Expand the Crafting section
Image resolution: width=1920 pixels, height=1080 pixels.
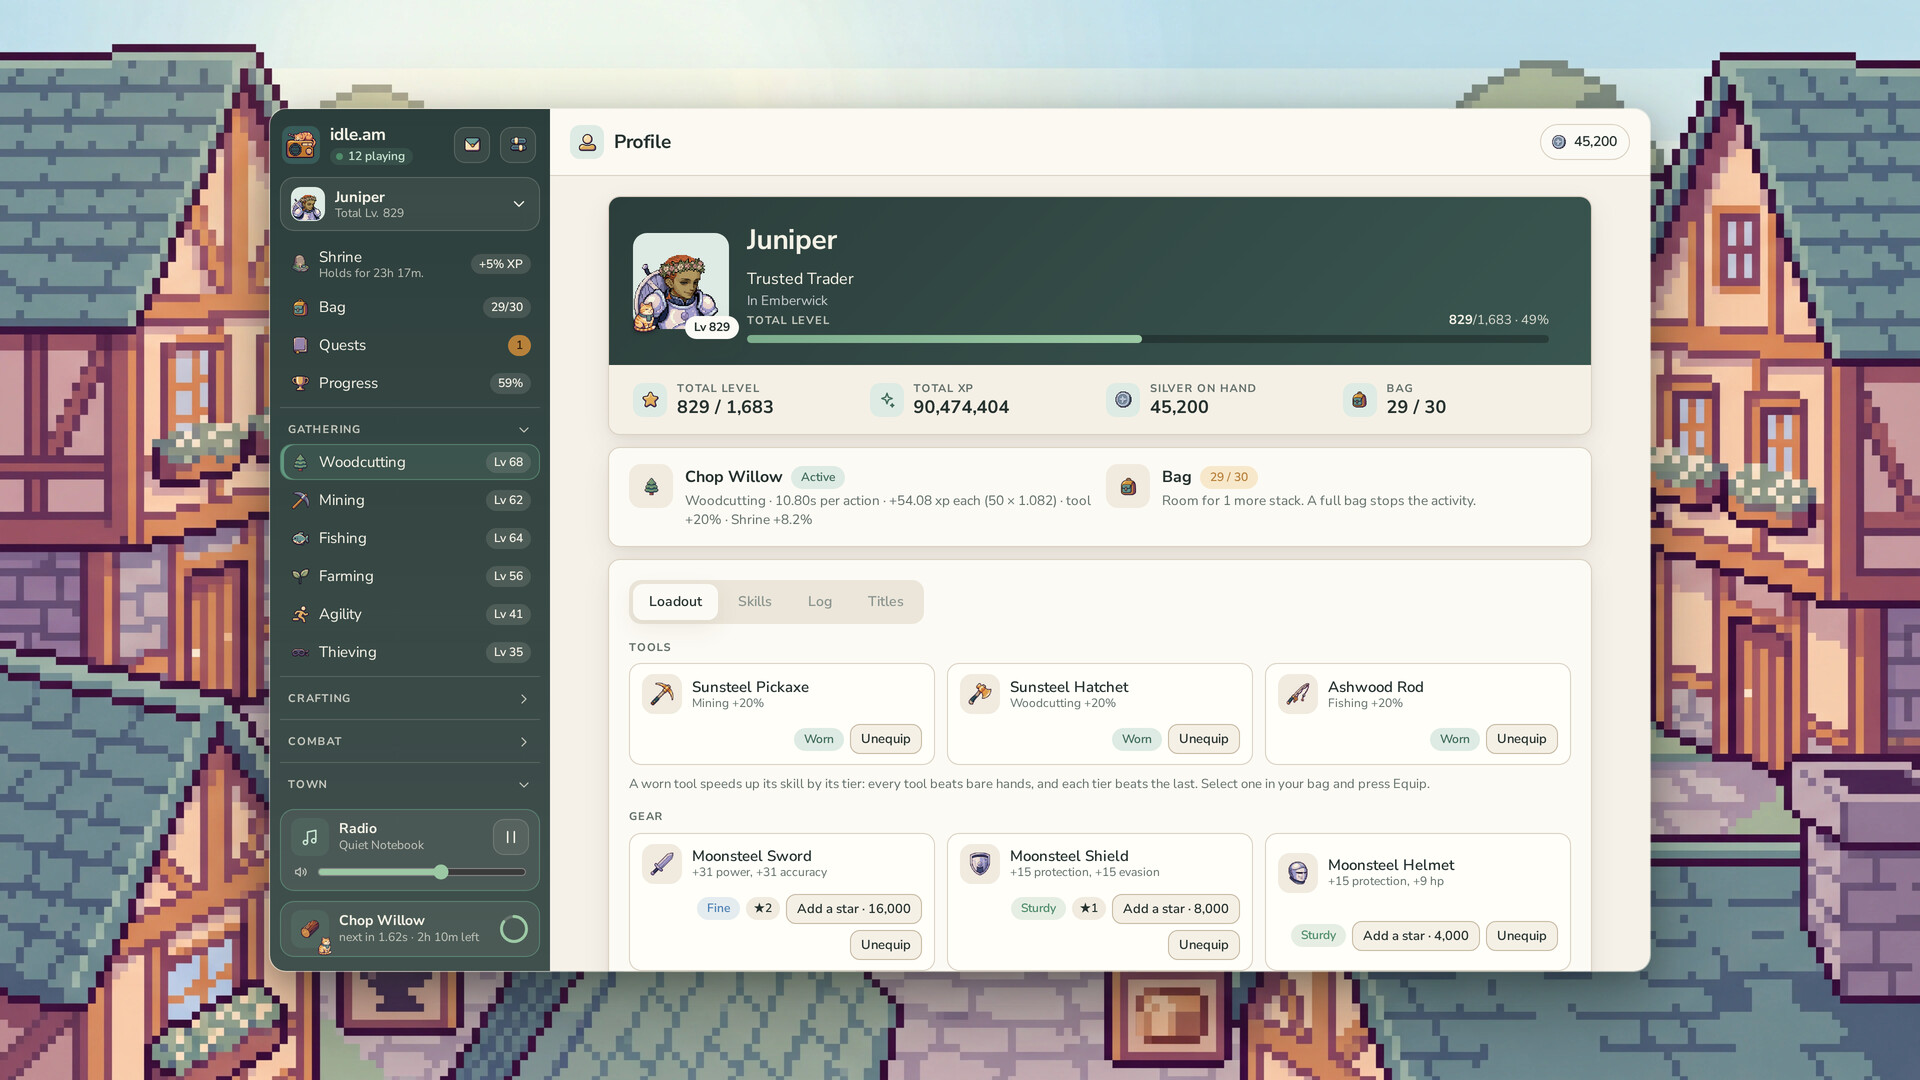tap(410, 698)
